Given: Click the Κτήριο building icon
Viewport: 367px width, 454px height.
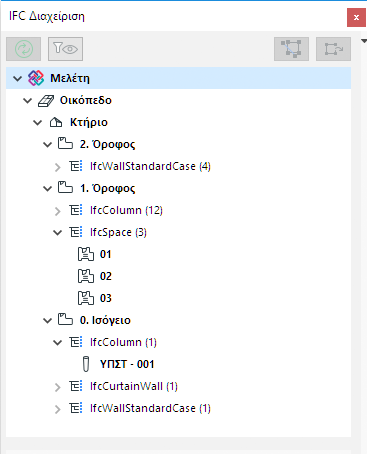Looking at the screenshot, I should [x=56, y=123].
